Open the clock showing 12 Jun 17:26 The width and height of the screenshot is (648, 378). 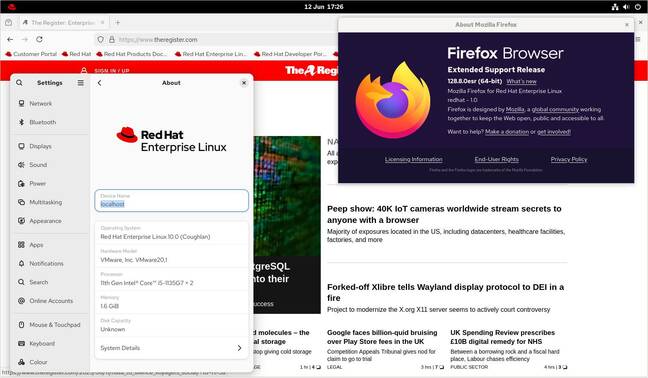pyautogui.click(x=324, y=7)
